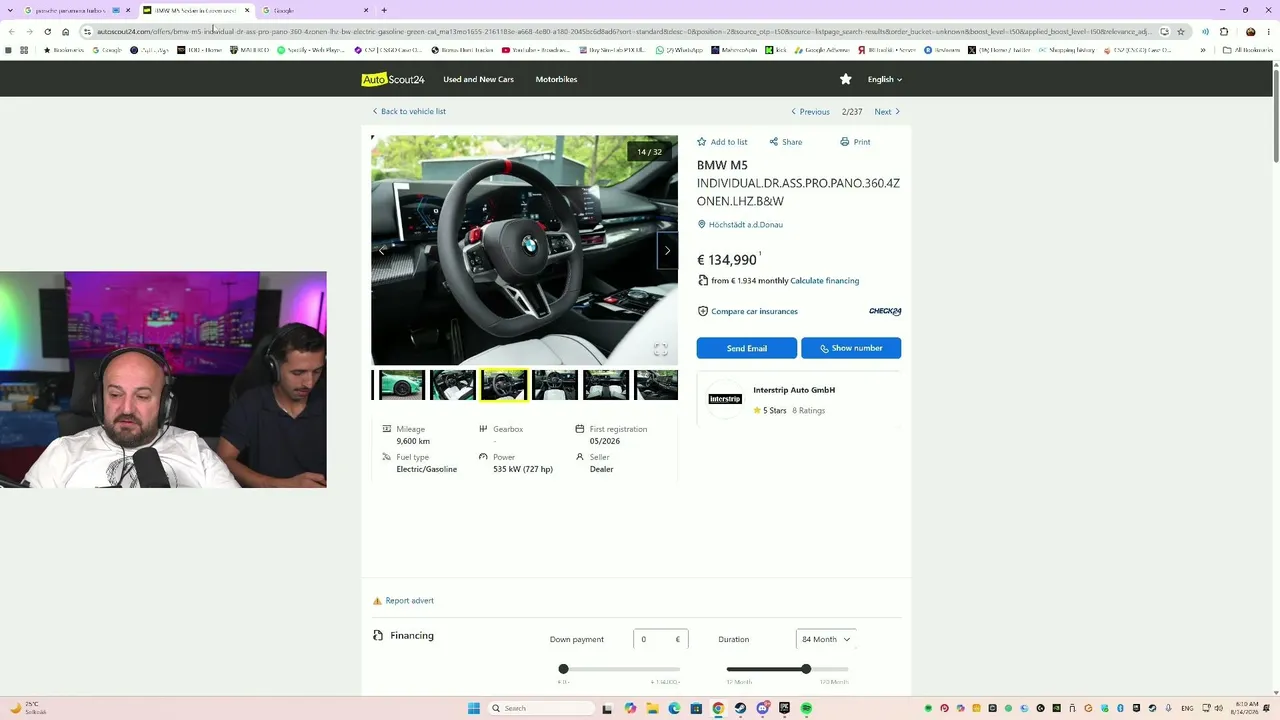Click the Windows taskbar Search box
The width and height of the screenshot is (1280, 720).
(542, 708)
